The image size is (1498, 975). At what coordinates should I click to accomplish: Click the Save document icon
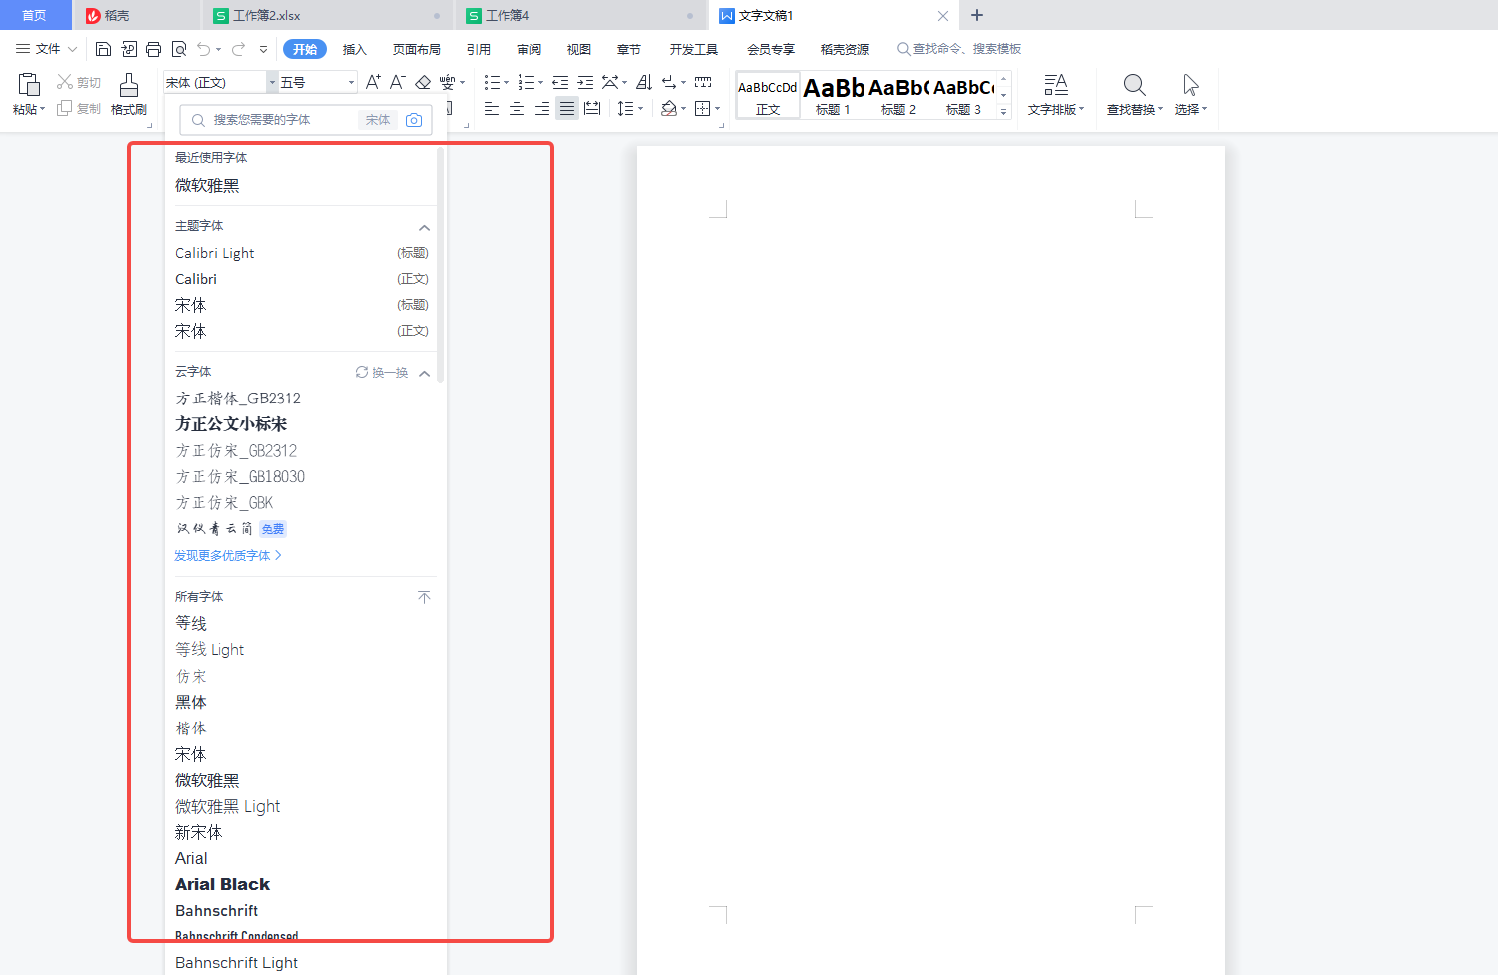(103, 49)
